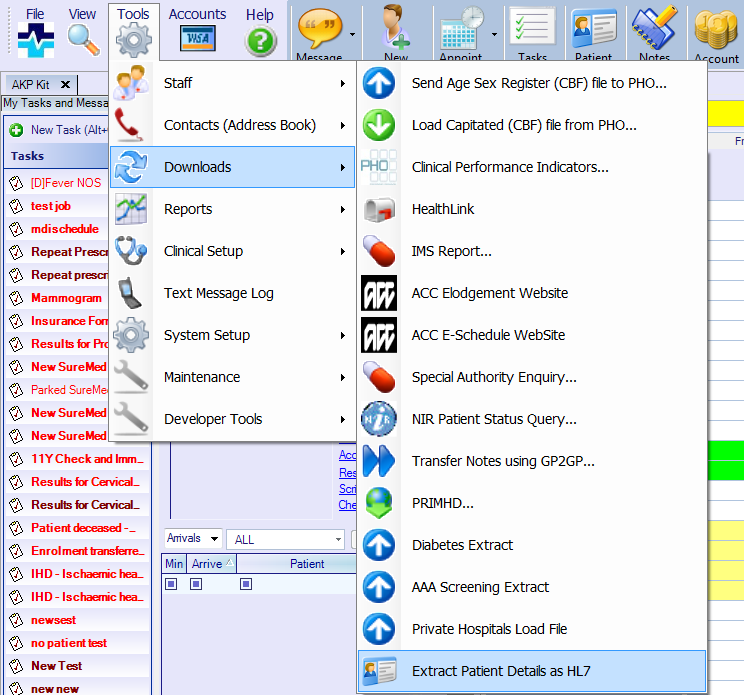Expand the ALL combo box
Image resolution: width=744 pixels, height=695 pixels.
[286, 540]
